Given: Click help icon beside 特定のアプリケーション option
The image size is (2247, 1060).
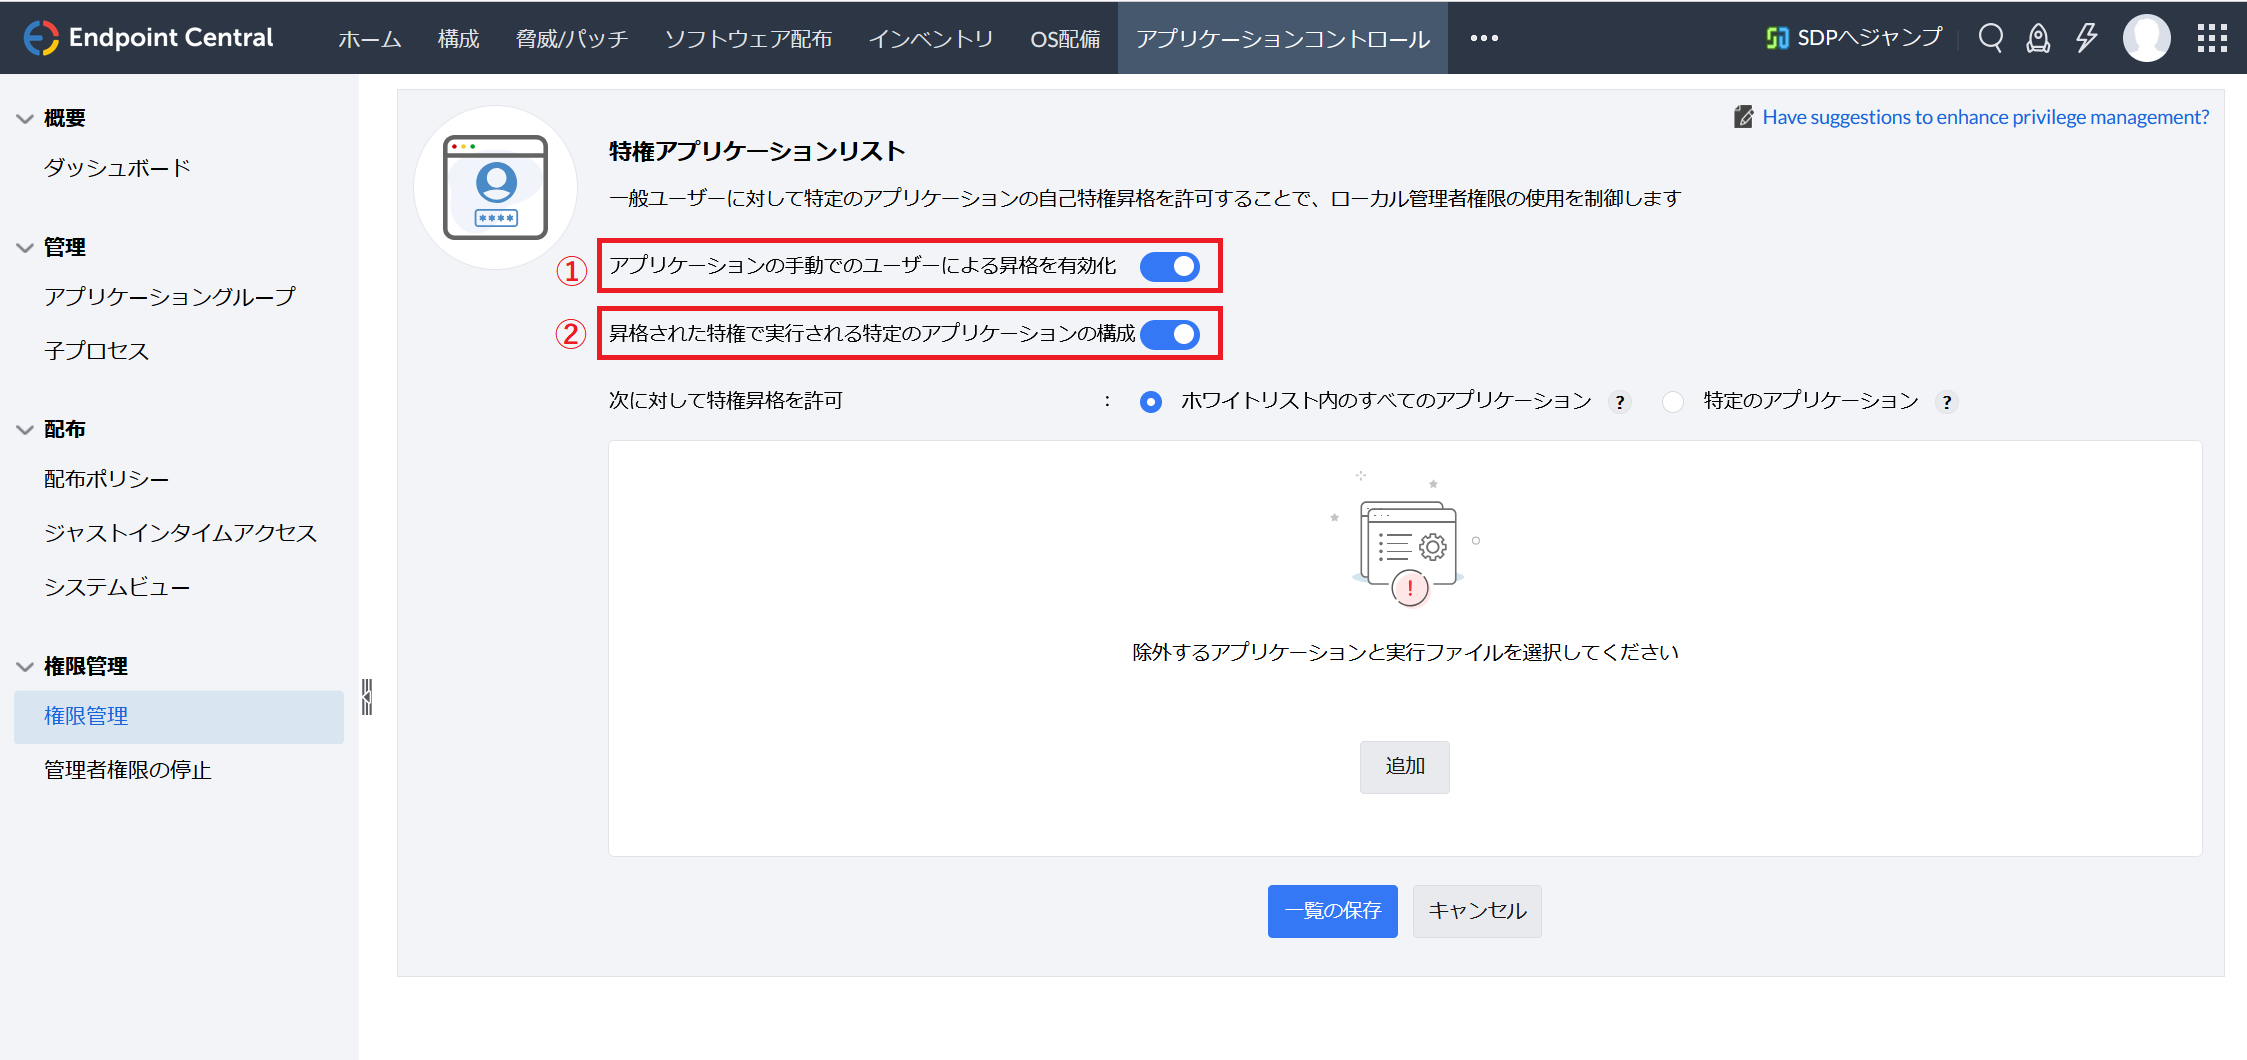Looking at the screenshot, I should pos(1946,402).
